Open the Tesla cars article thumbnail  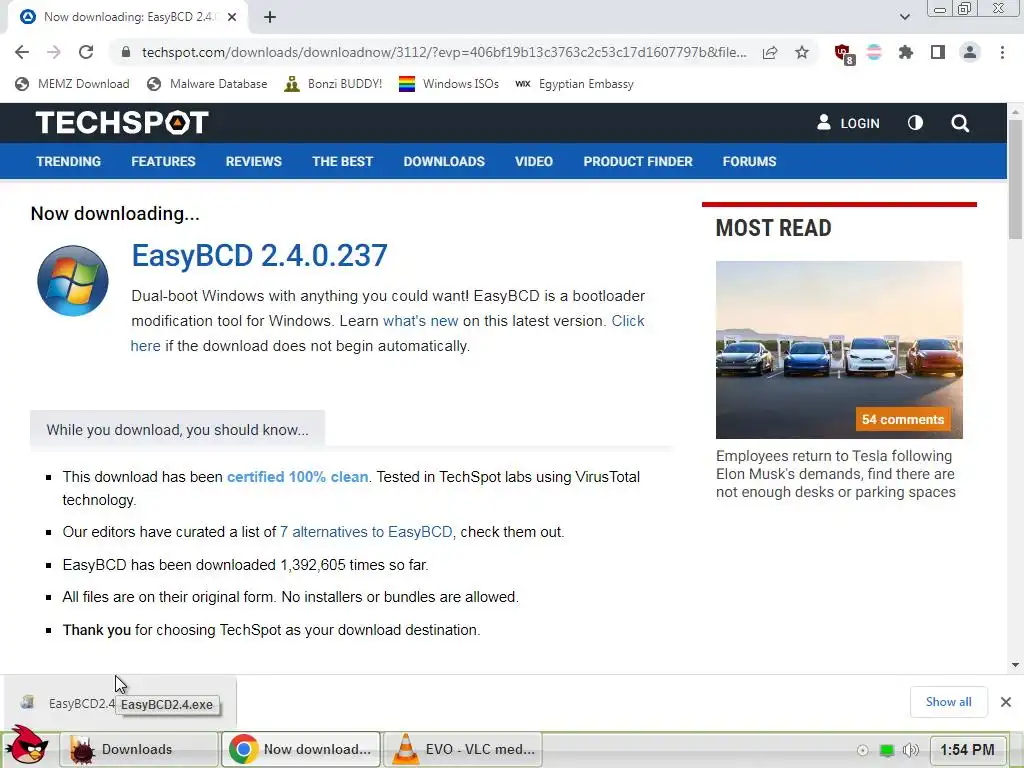click(839, 349)
